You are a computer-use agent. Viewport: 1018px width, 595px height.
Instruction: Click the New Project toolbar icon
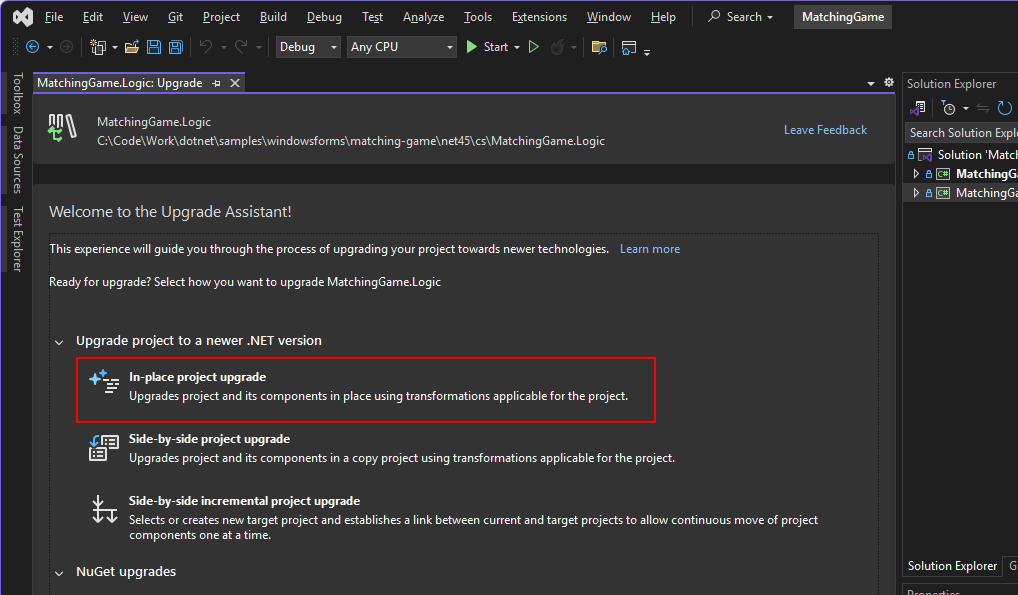pos(98,46)
